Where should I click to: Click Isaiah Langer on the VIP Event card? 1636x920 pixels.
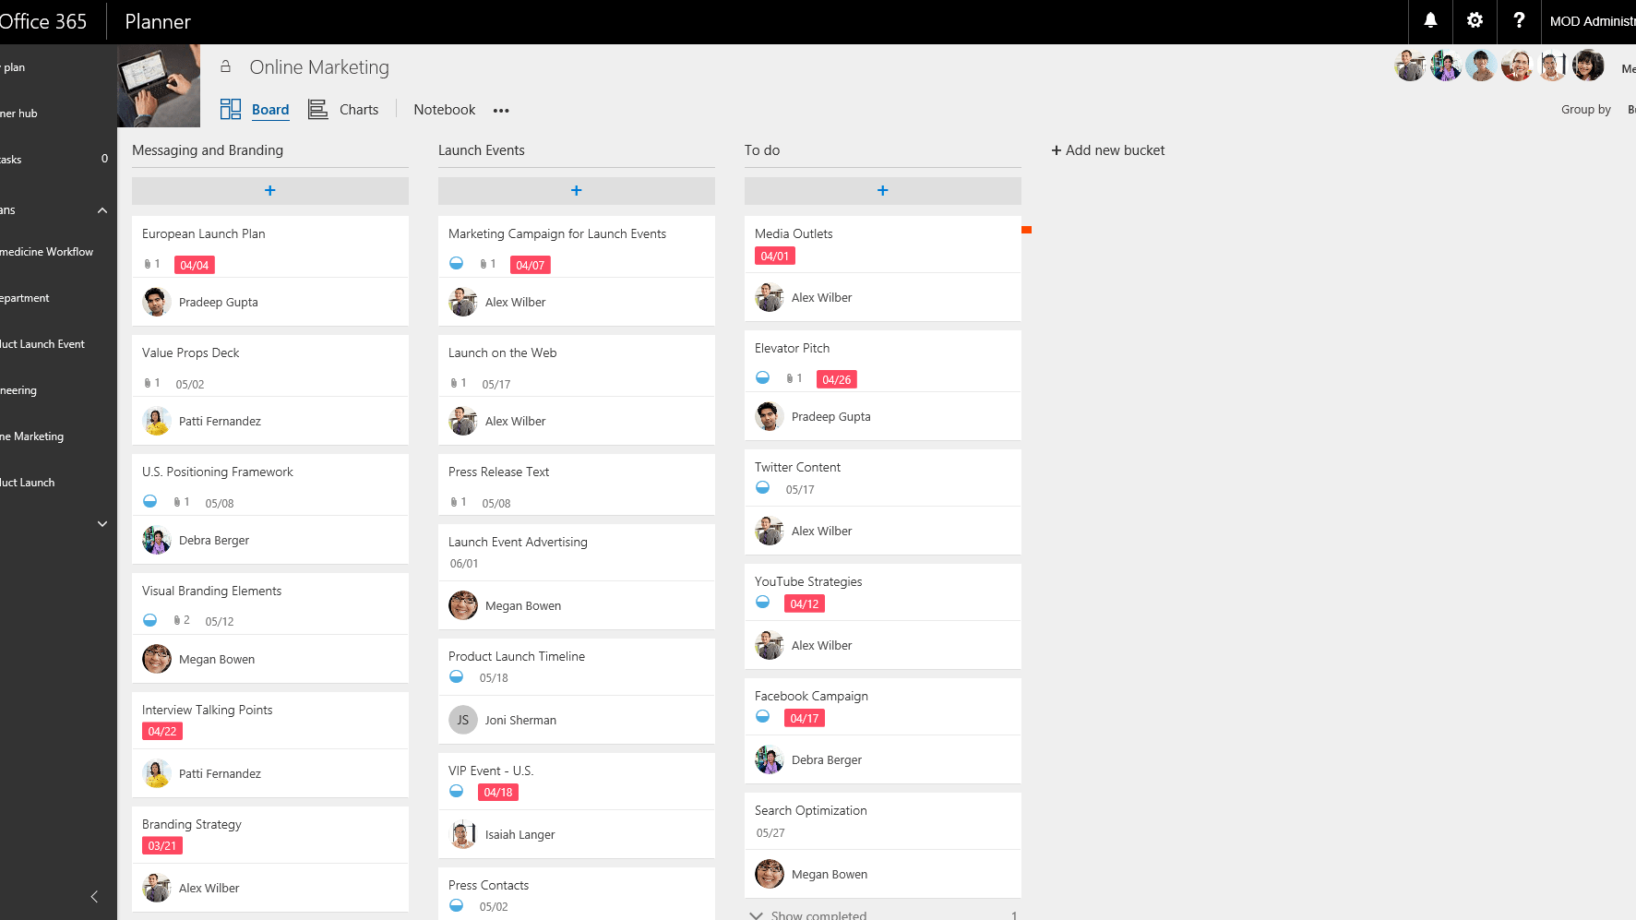click(520, 835)
